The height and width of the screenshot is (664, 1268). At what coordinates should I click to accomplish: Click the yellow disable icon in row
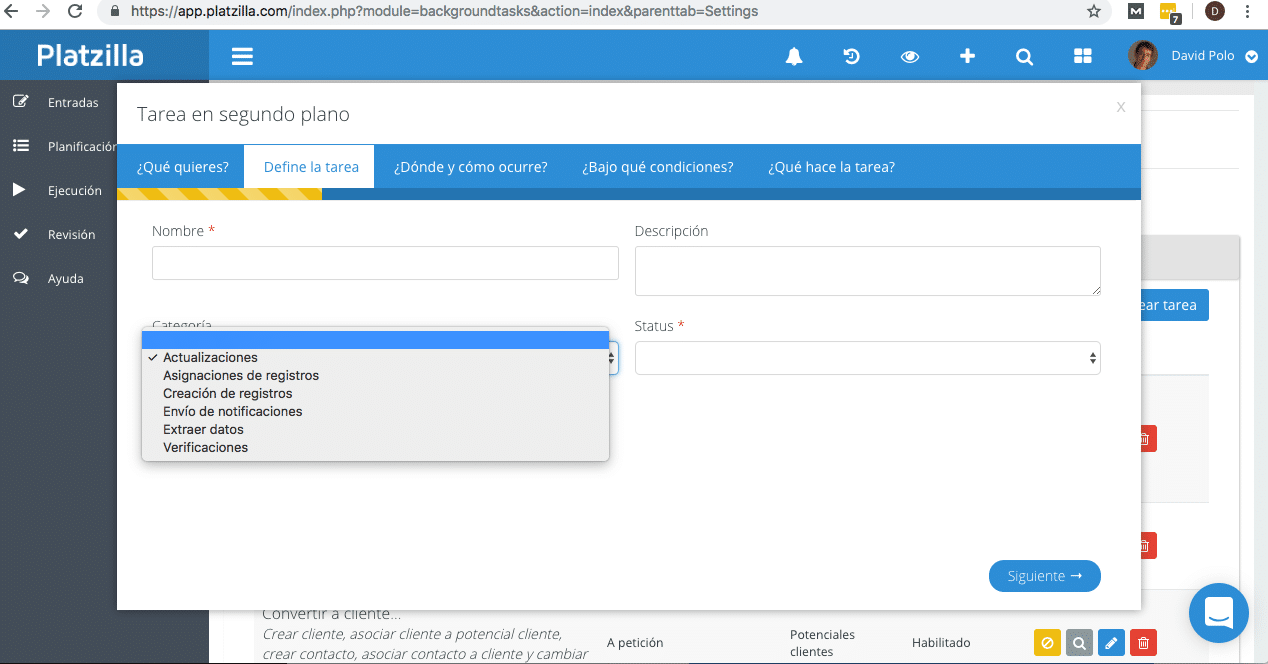pyautogui.click(x=1047, y=643)
